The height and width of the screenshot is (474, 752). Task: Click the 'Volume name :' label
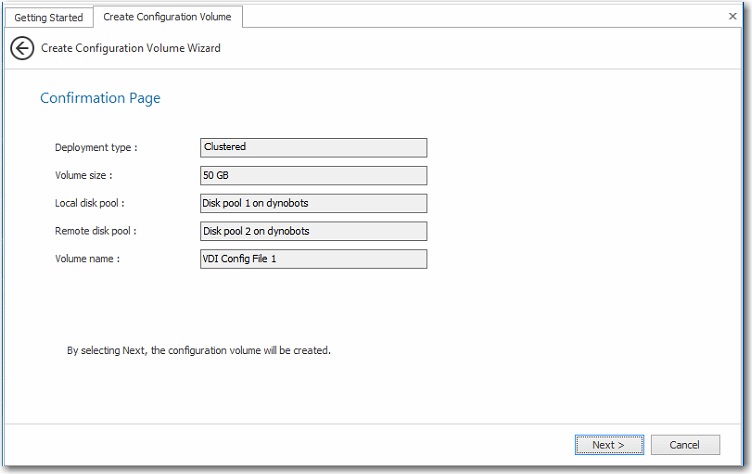click(x=88, y=260)
